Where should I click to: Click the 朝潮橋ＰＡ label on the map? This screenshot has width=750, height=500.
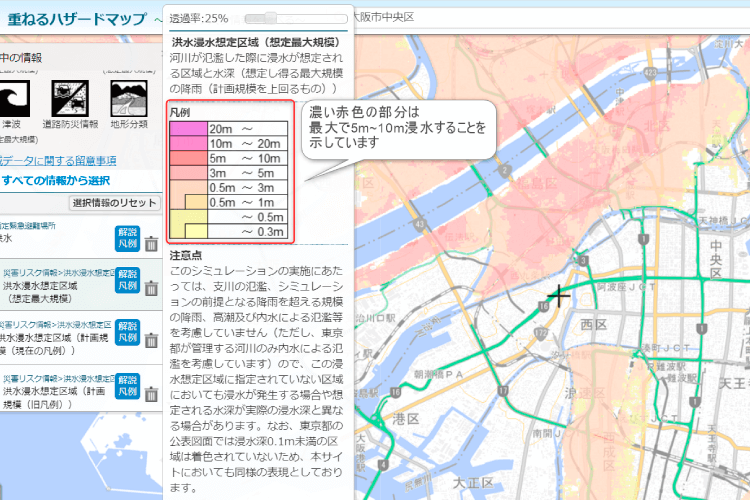coord(438,375)
